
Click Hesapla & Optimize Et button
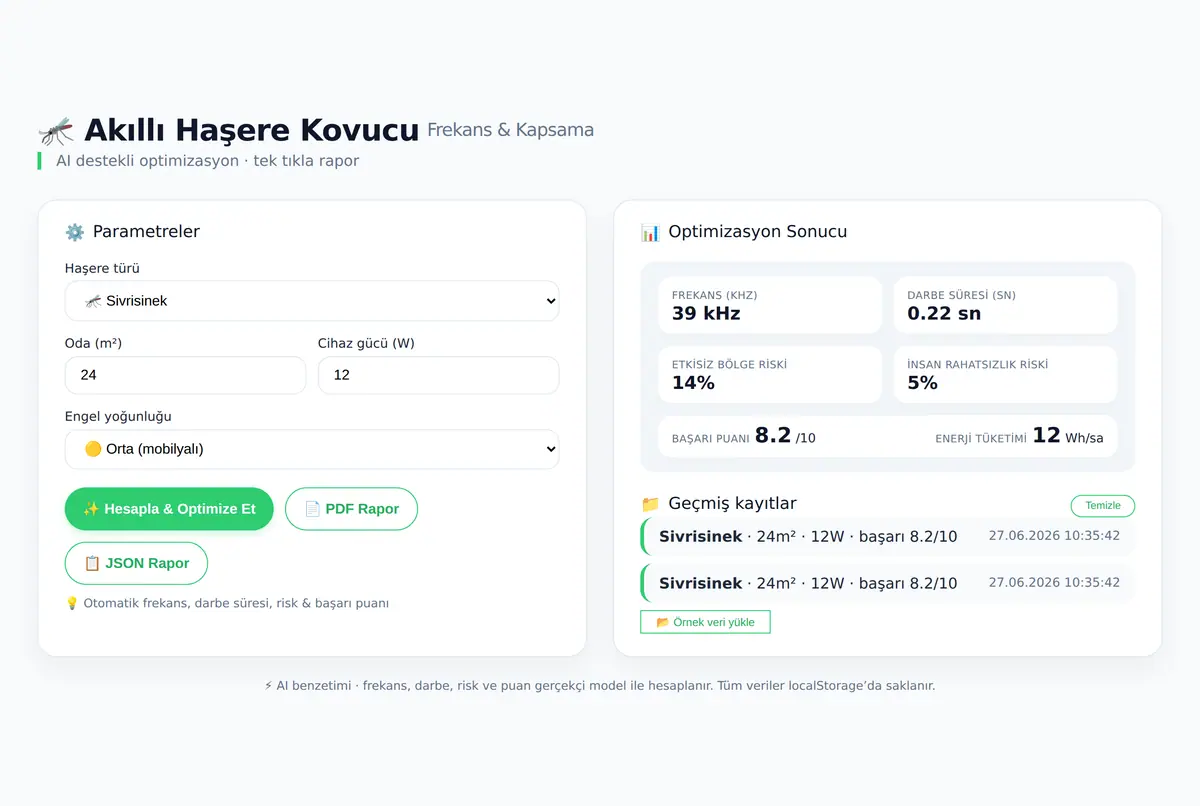pos(169,509)
